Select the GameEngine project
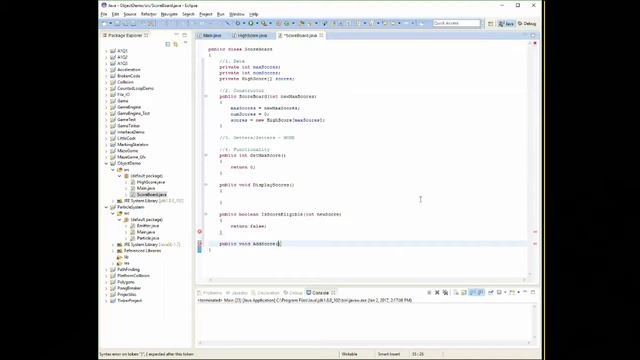 tap(129, 107)
